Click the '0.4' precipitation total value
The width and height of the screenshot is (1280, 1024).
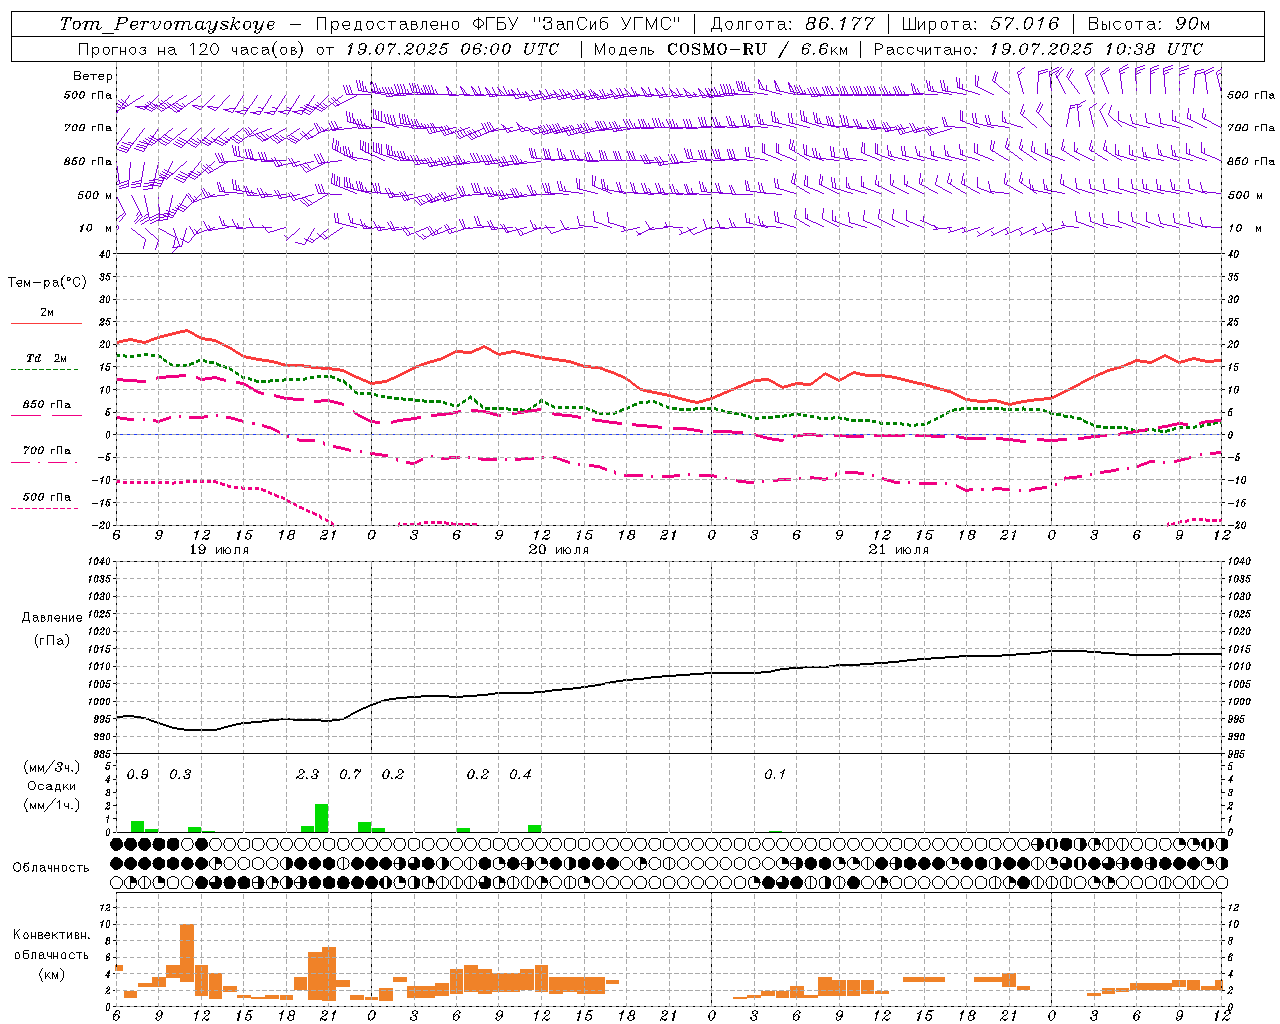pyautogui.click(x=520, y=774)
